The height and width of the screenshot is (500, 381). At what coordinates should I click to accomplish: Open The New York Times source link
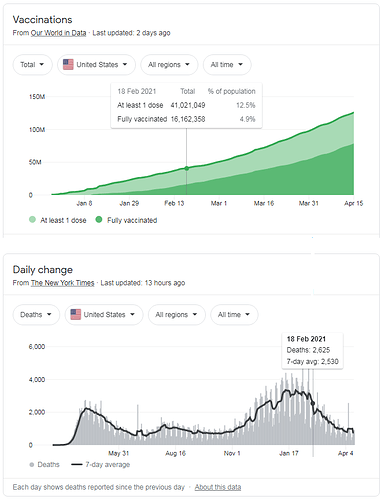pos(62,283)
